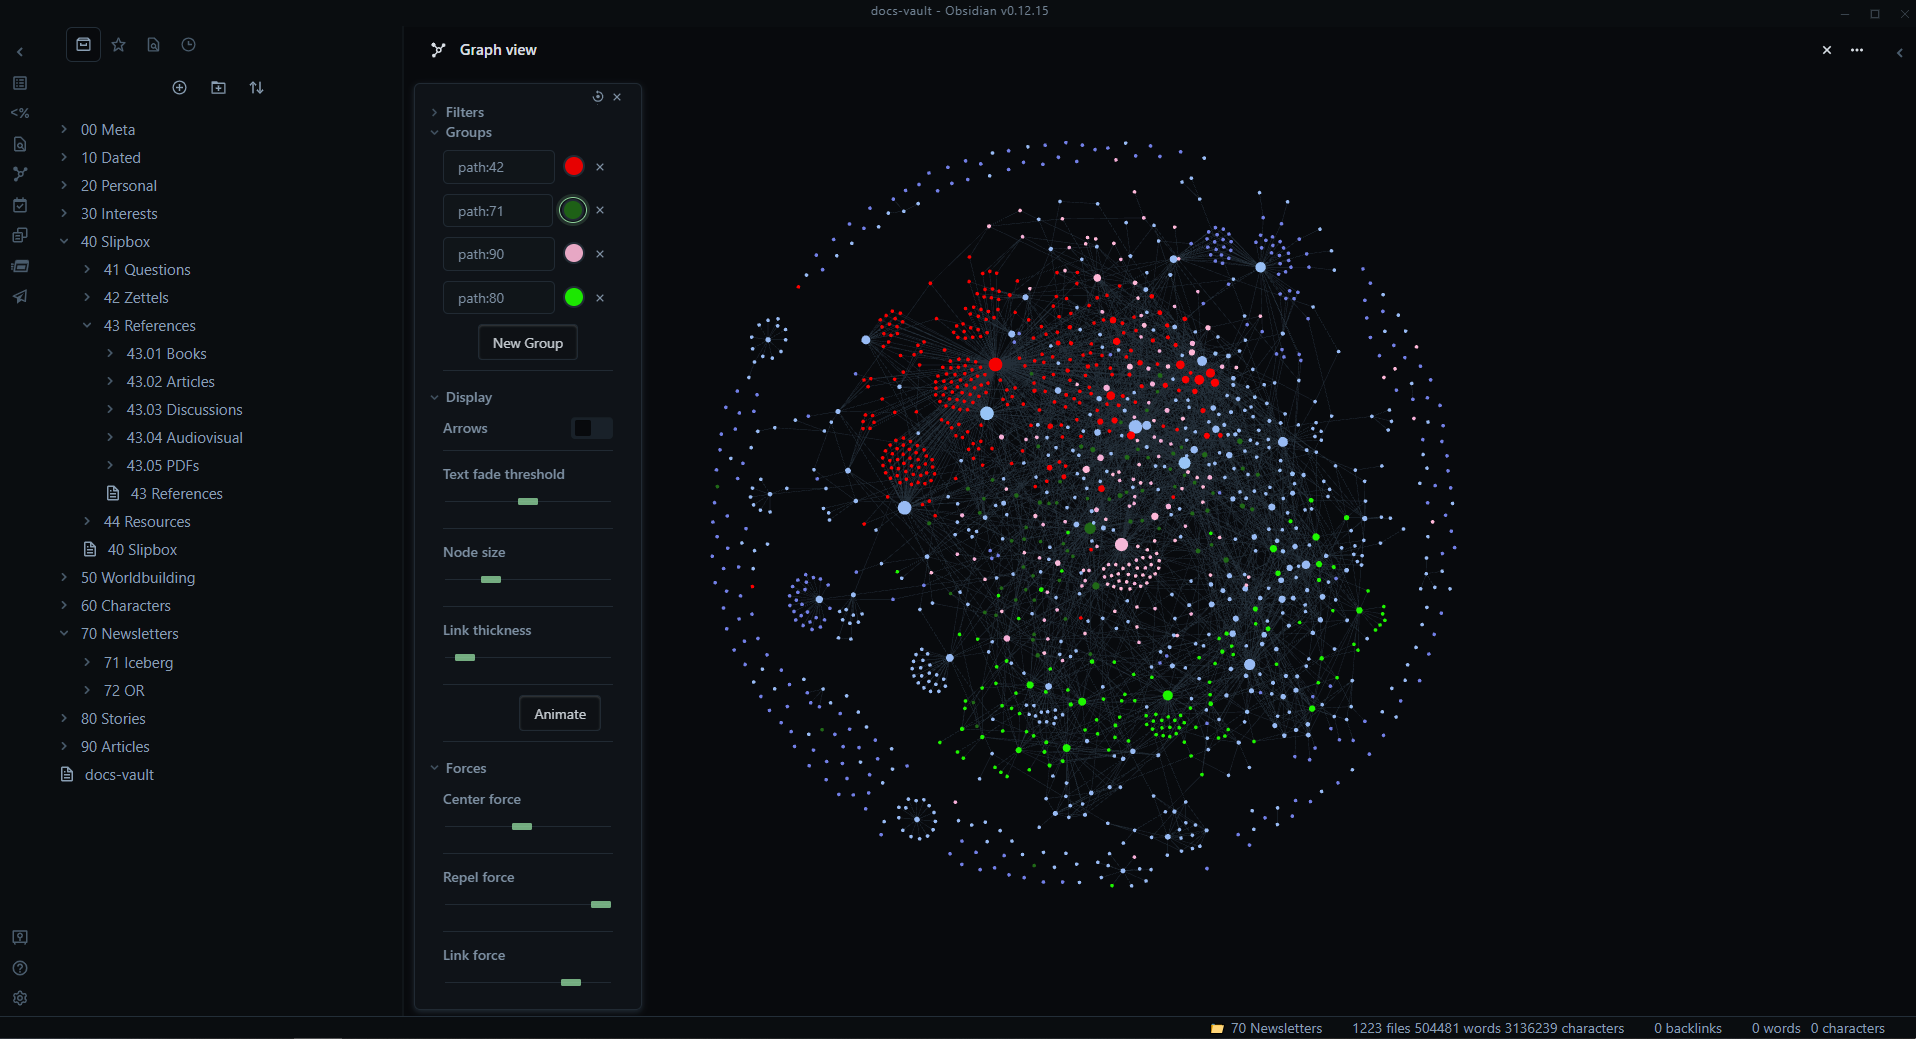
Task: Open the graph view's more options menu
Action: click(x=1858, y=50)
